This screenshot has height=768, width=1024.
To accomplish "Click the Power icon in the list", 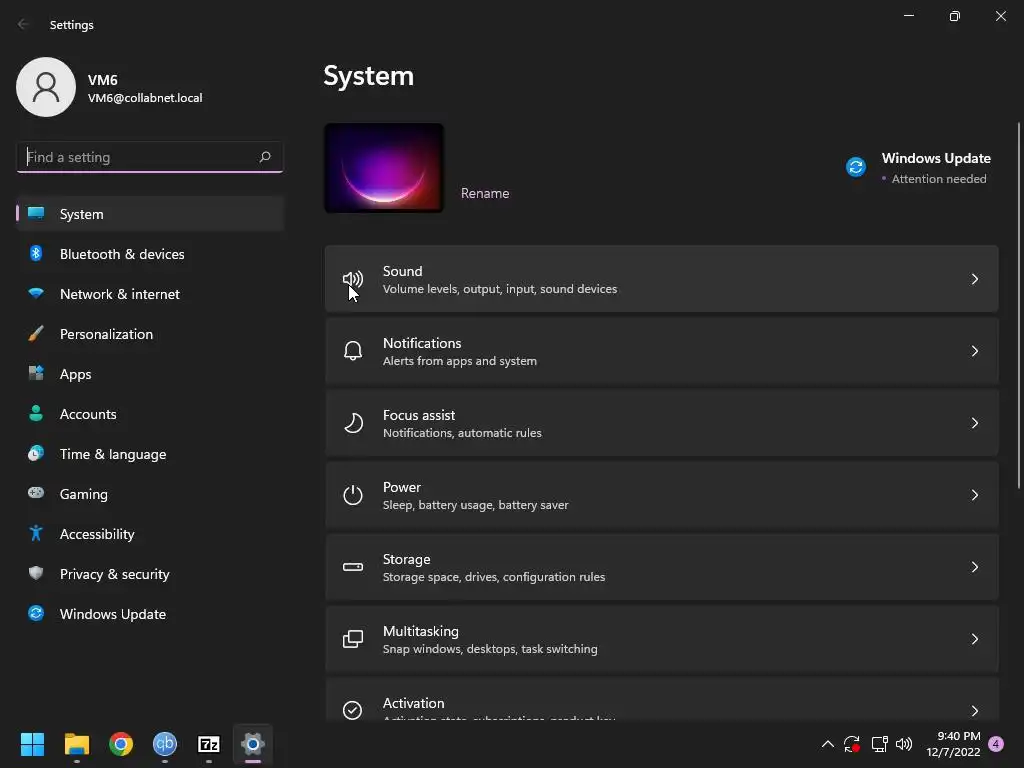I will 353,495.
